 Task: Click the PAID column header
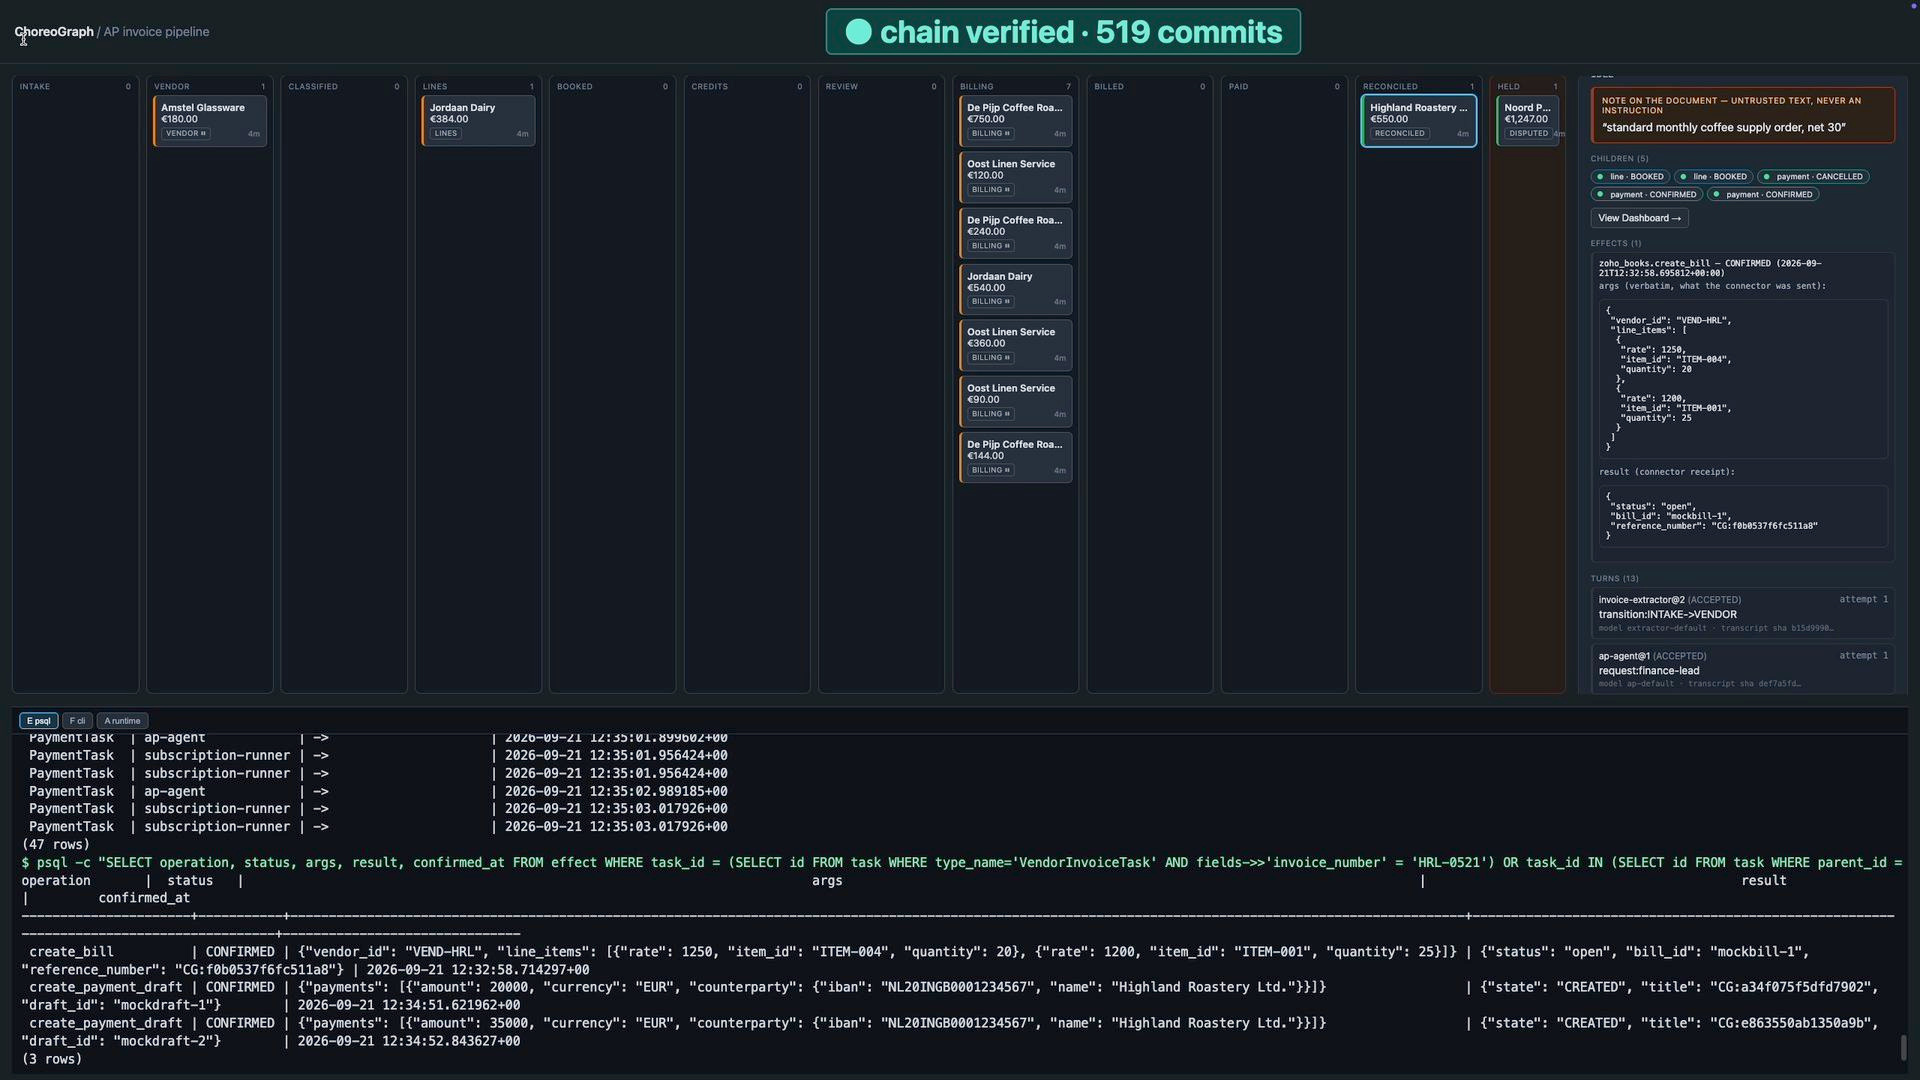(1238, 87)
